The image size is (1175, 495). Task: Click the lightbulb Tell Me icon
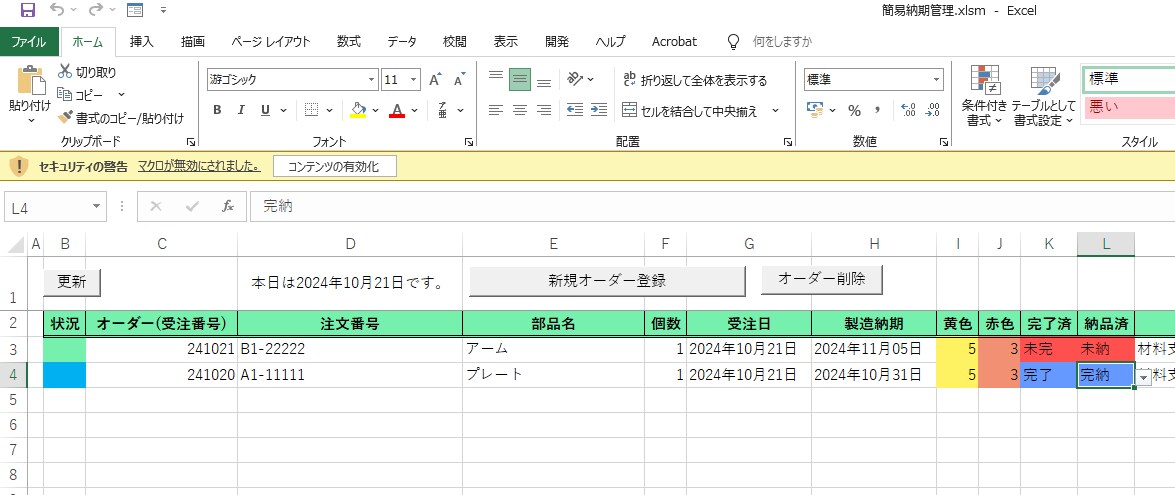(x=734, y=42)
